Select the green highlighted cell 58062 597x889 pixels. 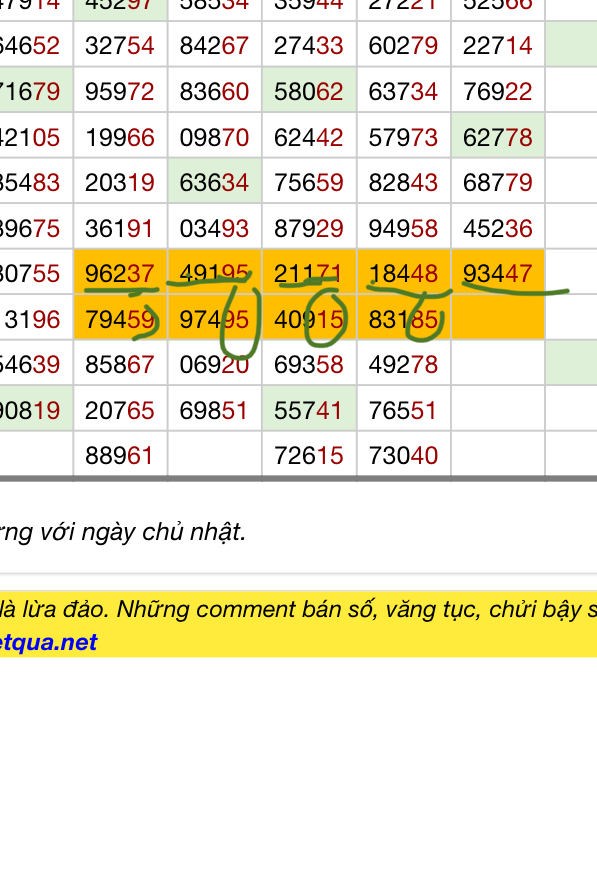pos(309,91)
